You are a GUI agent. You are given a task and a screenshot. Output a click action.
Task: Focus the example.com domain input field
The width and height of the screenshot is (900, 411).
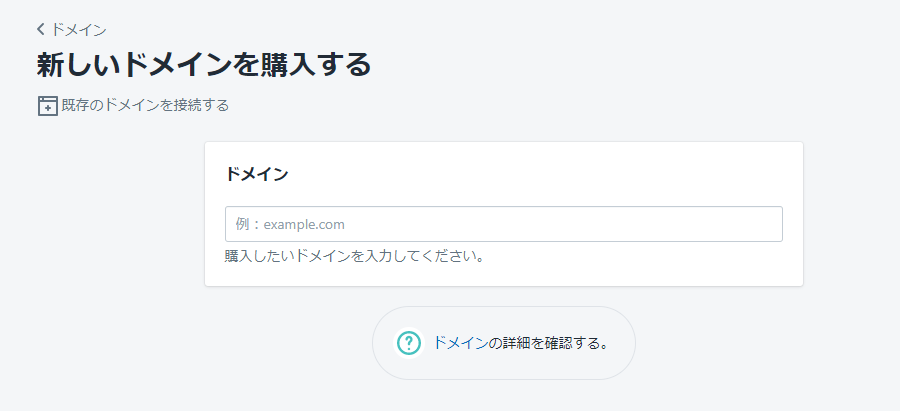click(504, 224)
